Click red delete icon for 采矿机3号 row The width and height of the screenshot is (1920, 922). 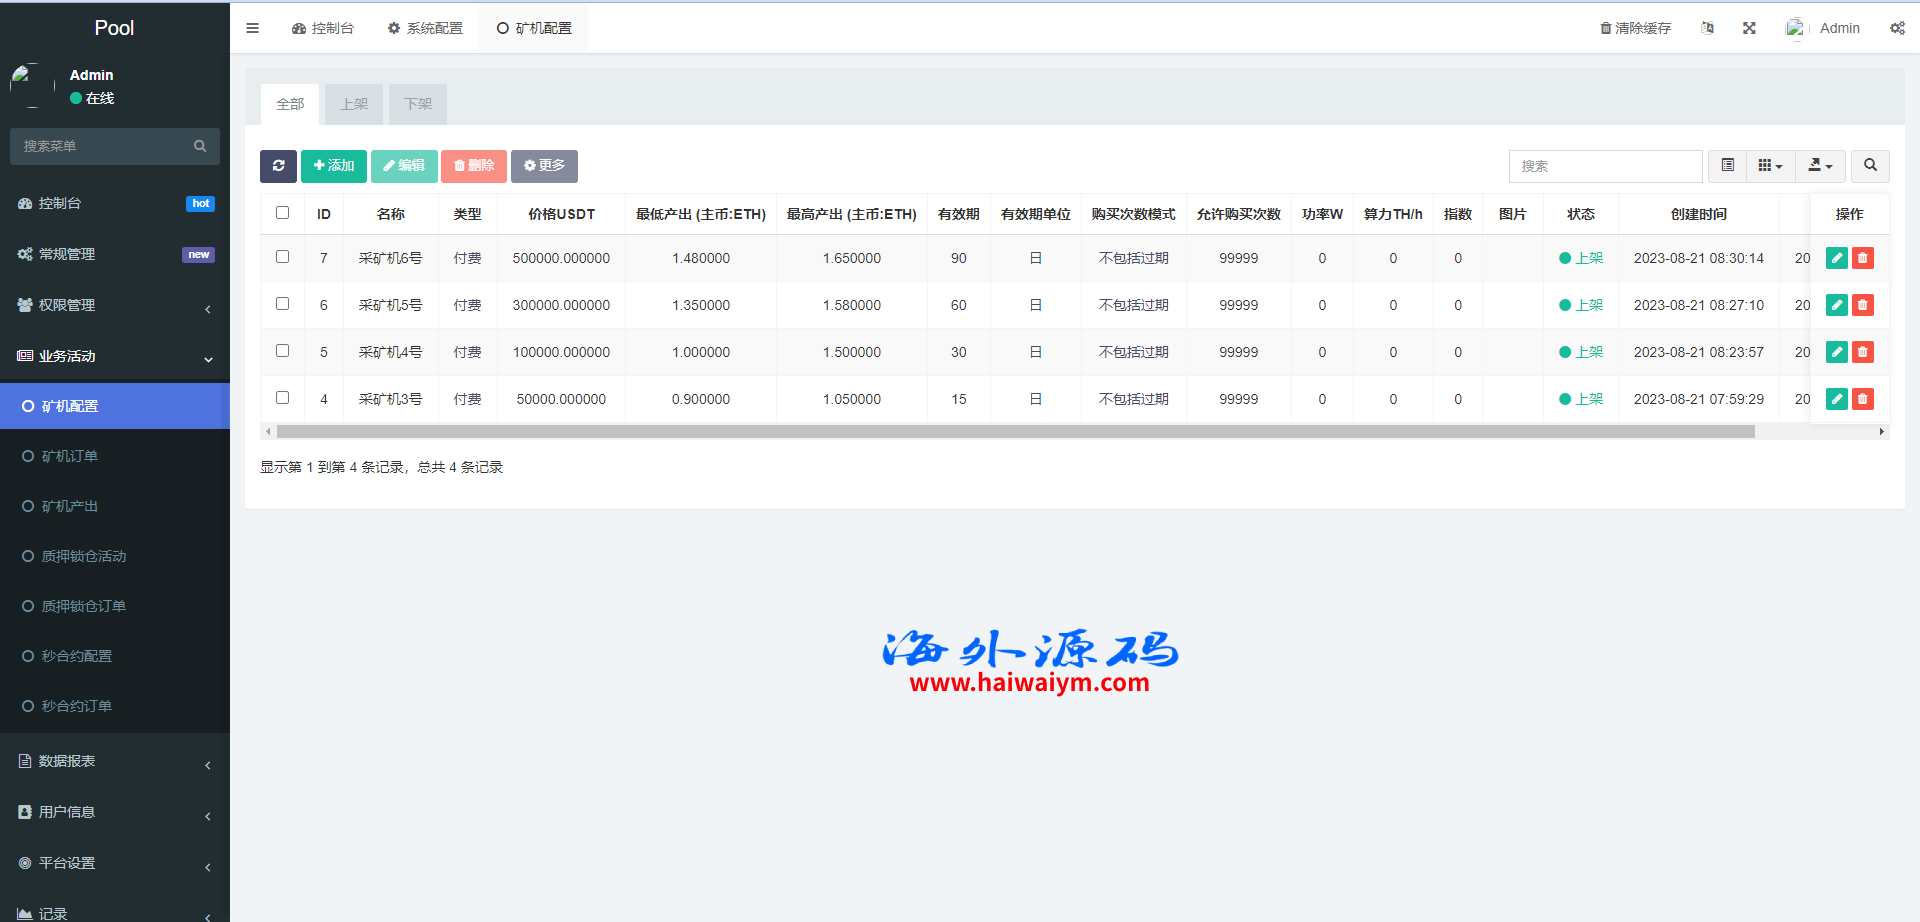(1862, 399)
